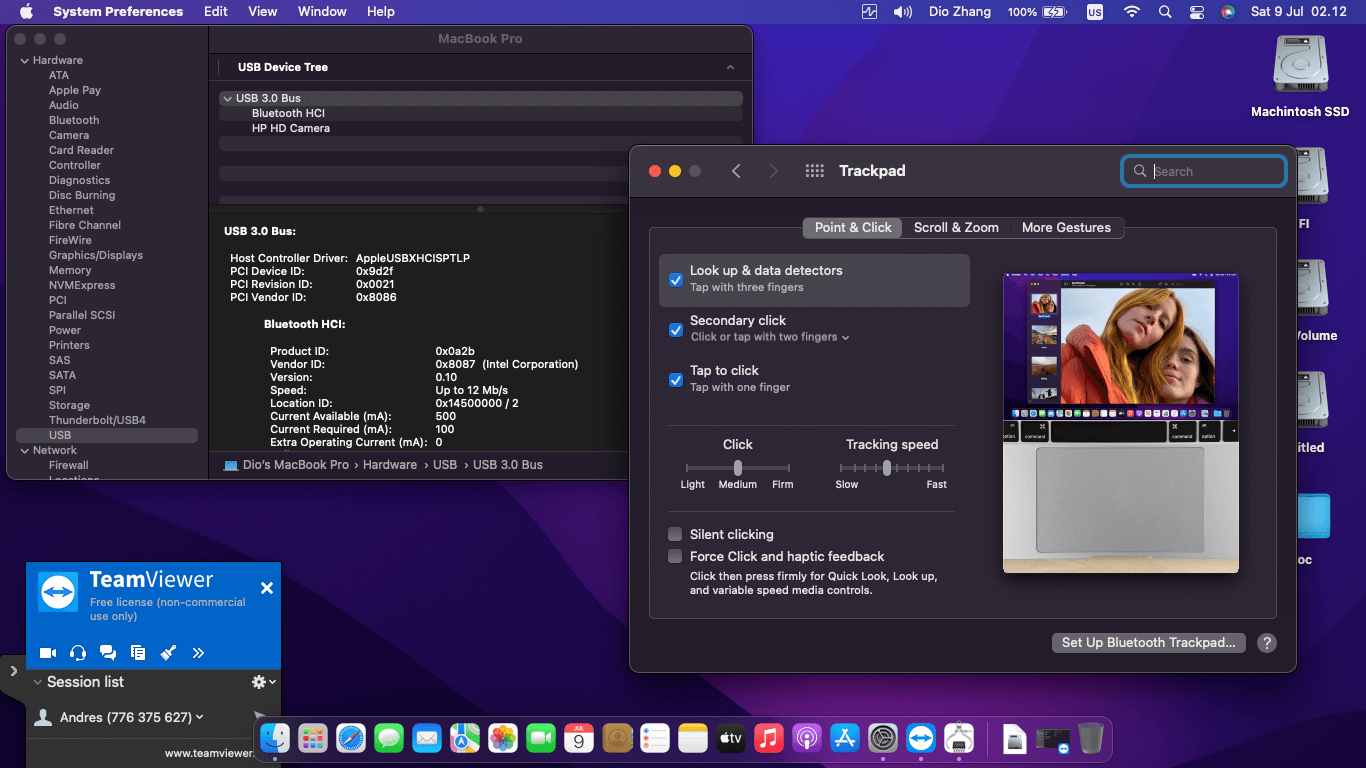
Task: Open the Session list gear settings
Action: pos(262,682)
